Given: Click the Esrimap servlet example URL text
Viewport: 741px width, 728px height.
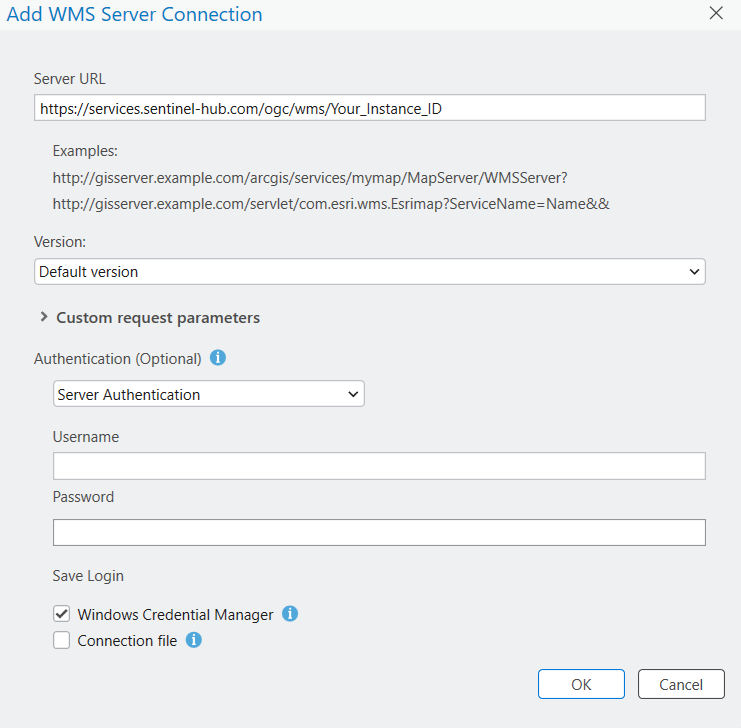Looking at the screenshot, I should point(331,204).
